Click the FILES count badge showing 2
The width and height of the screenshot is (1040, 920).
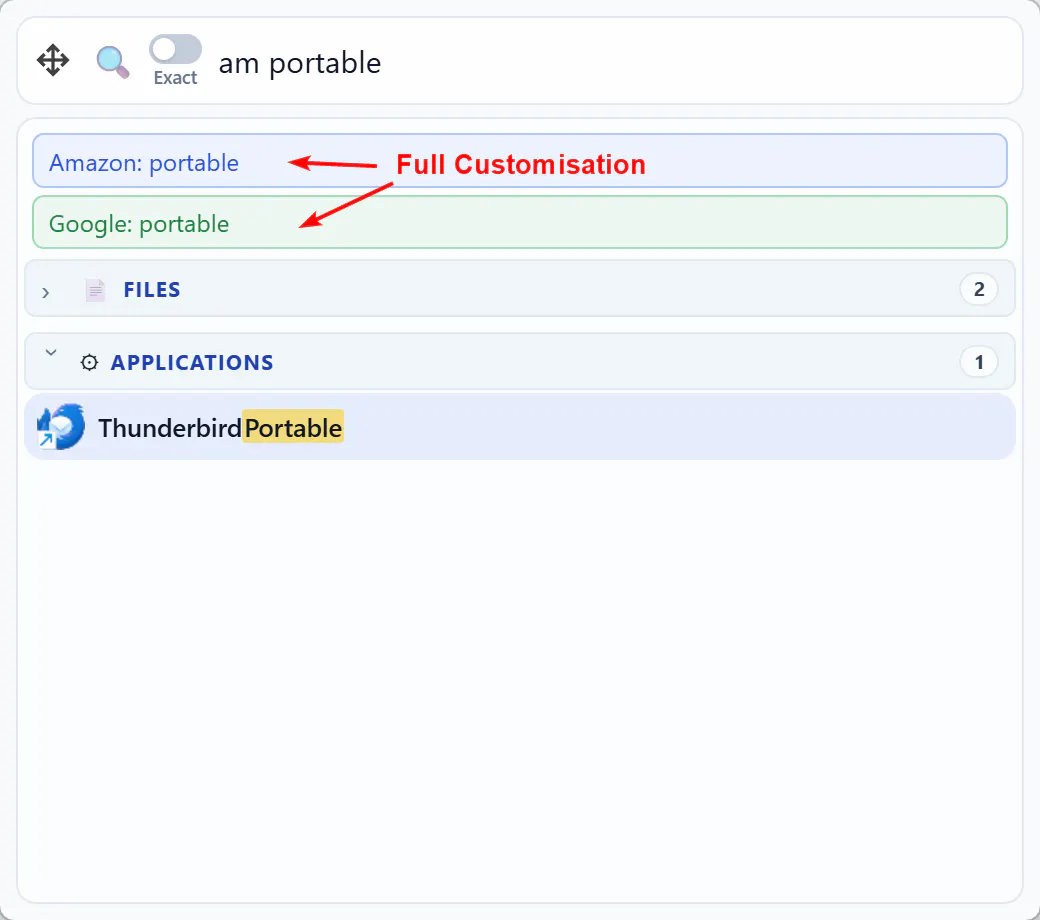pos(978,289)
